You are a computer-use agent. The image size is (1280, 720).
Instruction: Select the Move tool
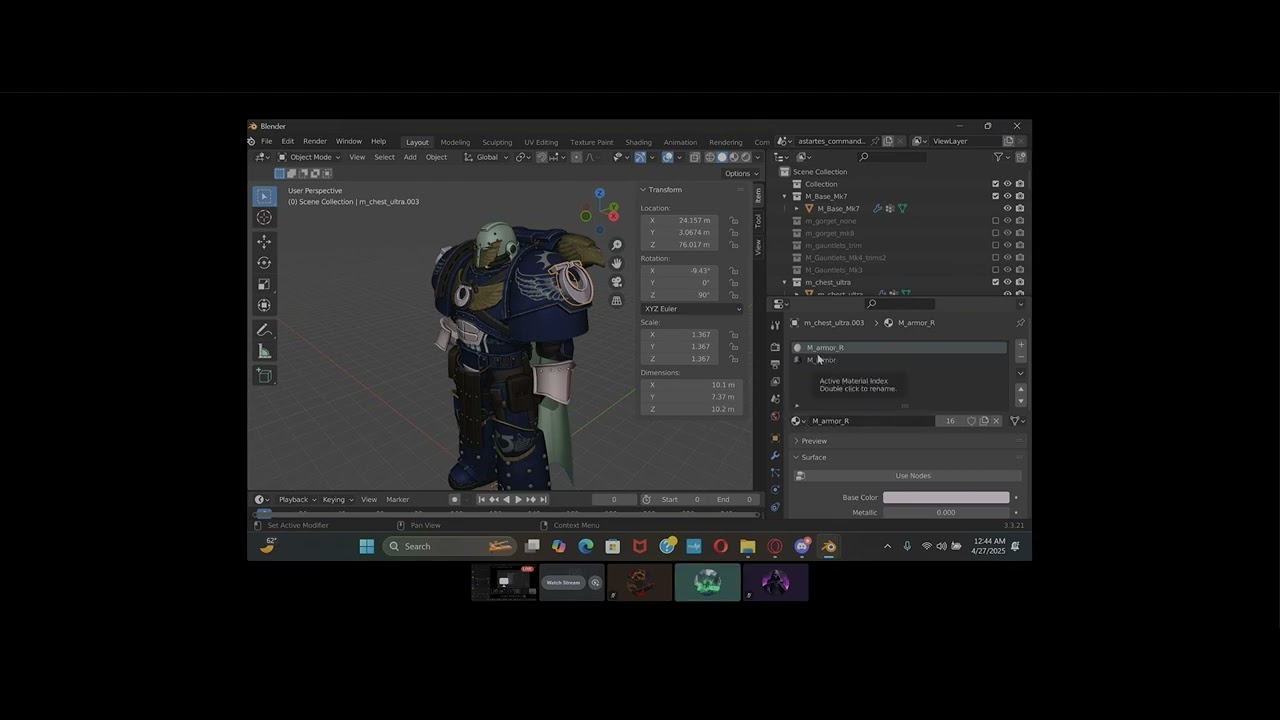[x=264, y=242]
